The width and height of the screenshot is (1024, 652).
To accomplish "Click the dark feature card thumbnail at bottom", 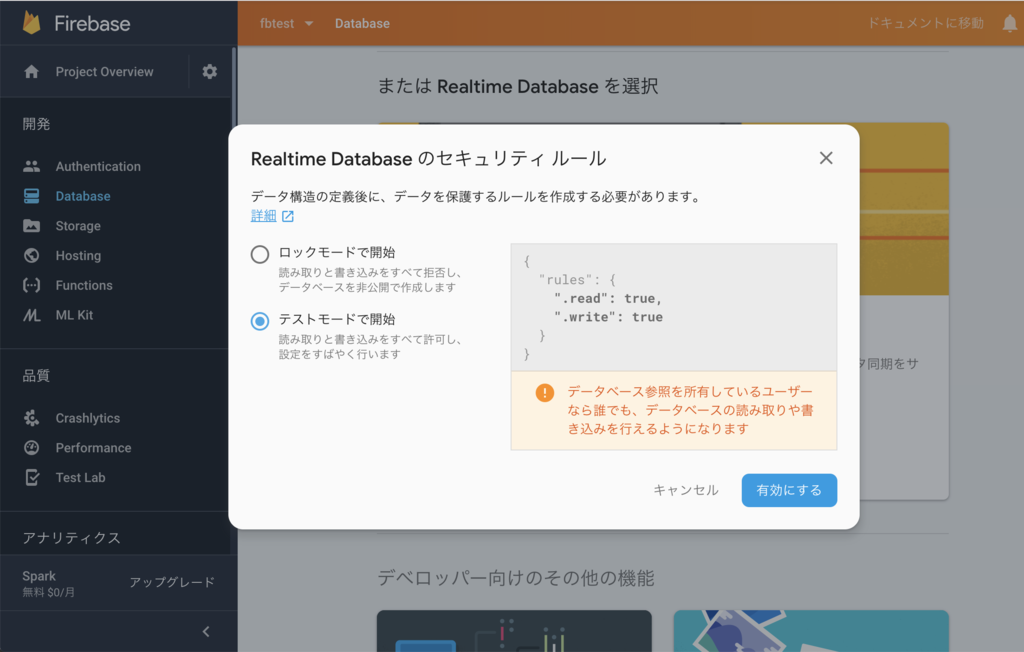I will click(x=514, y=631).
